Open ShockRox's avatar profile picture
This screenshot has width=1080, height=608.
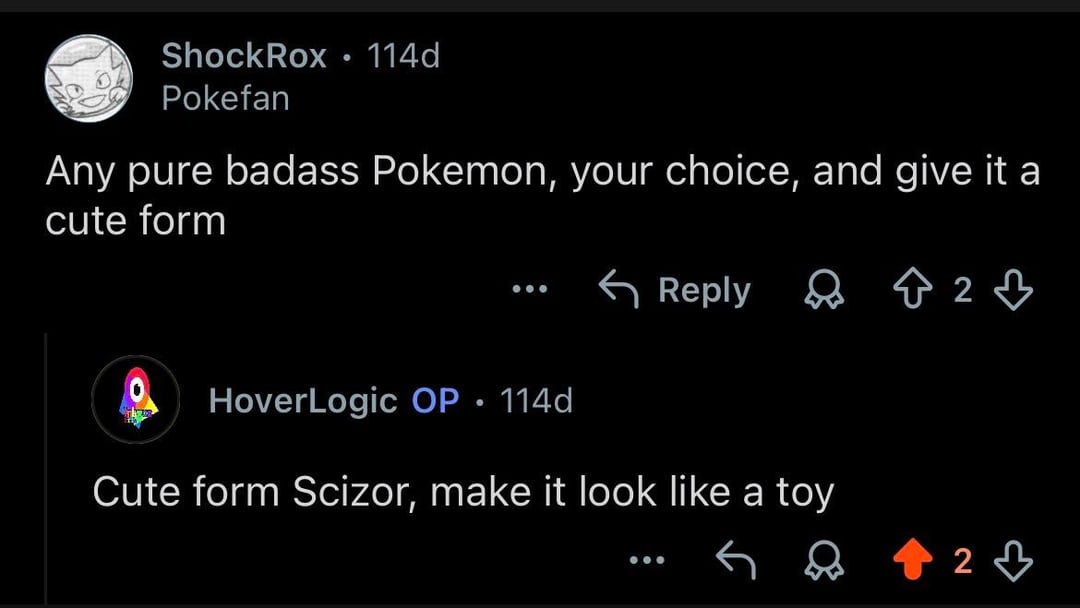tap(89, 78)
